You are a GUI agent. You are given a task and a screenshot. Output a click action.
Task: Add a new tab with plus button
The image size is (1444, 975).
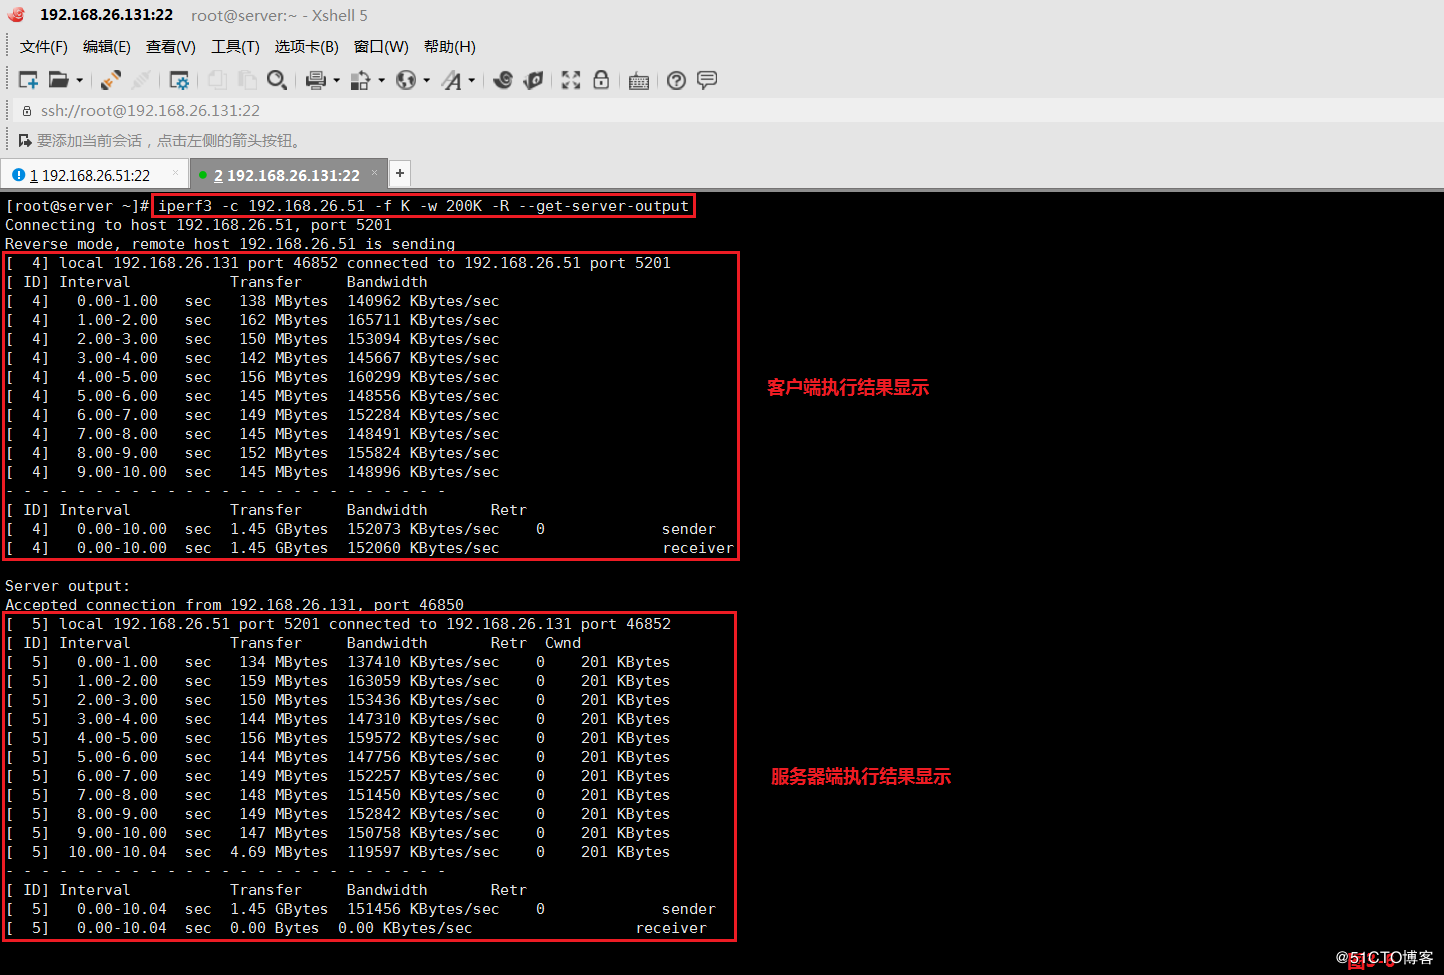coord(400,173)
